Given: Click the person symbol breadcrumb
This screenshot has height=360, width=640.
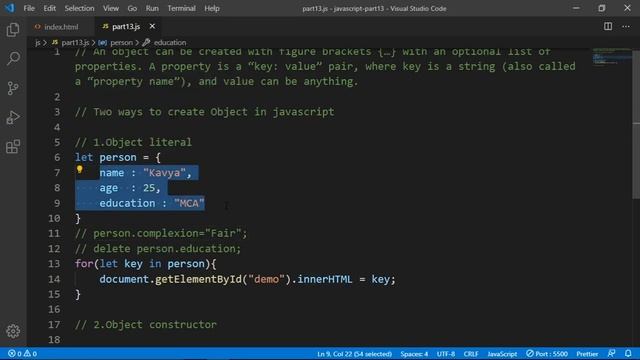Looking at the screenshot, I should tap(121, 42).
